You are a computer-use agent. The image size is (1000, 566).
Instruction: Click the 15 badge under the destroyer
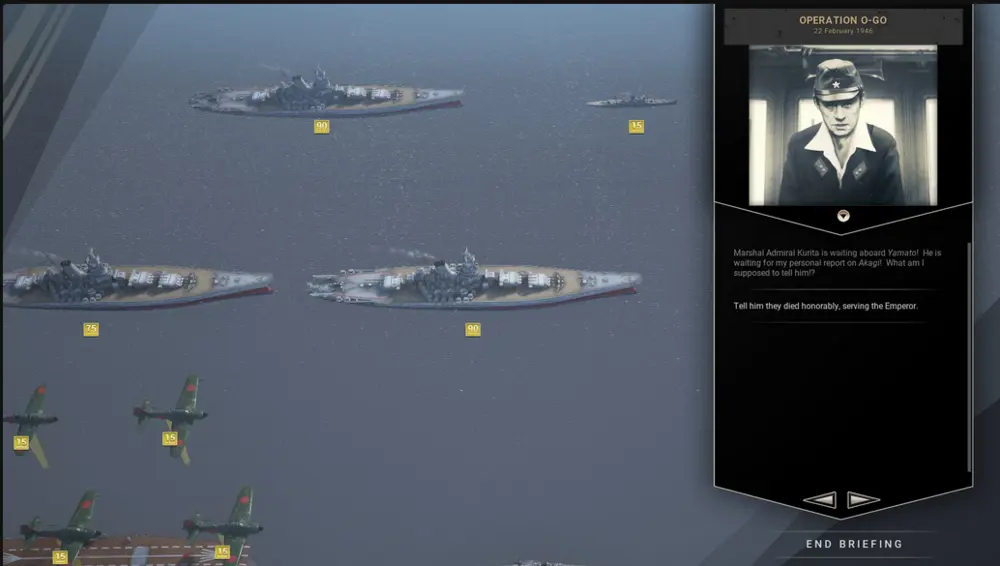[636, 126]
